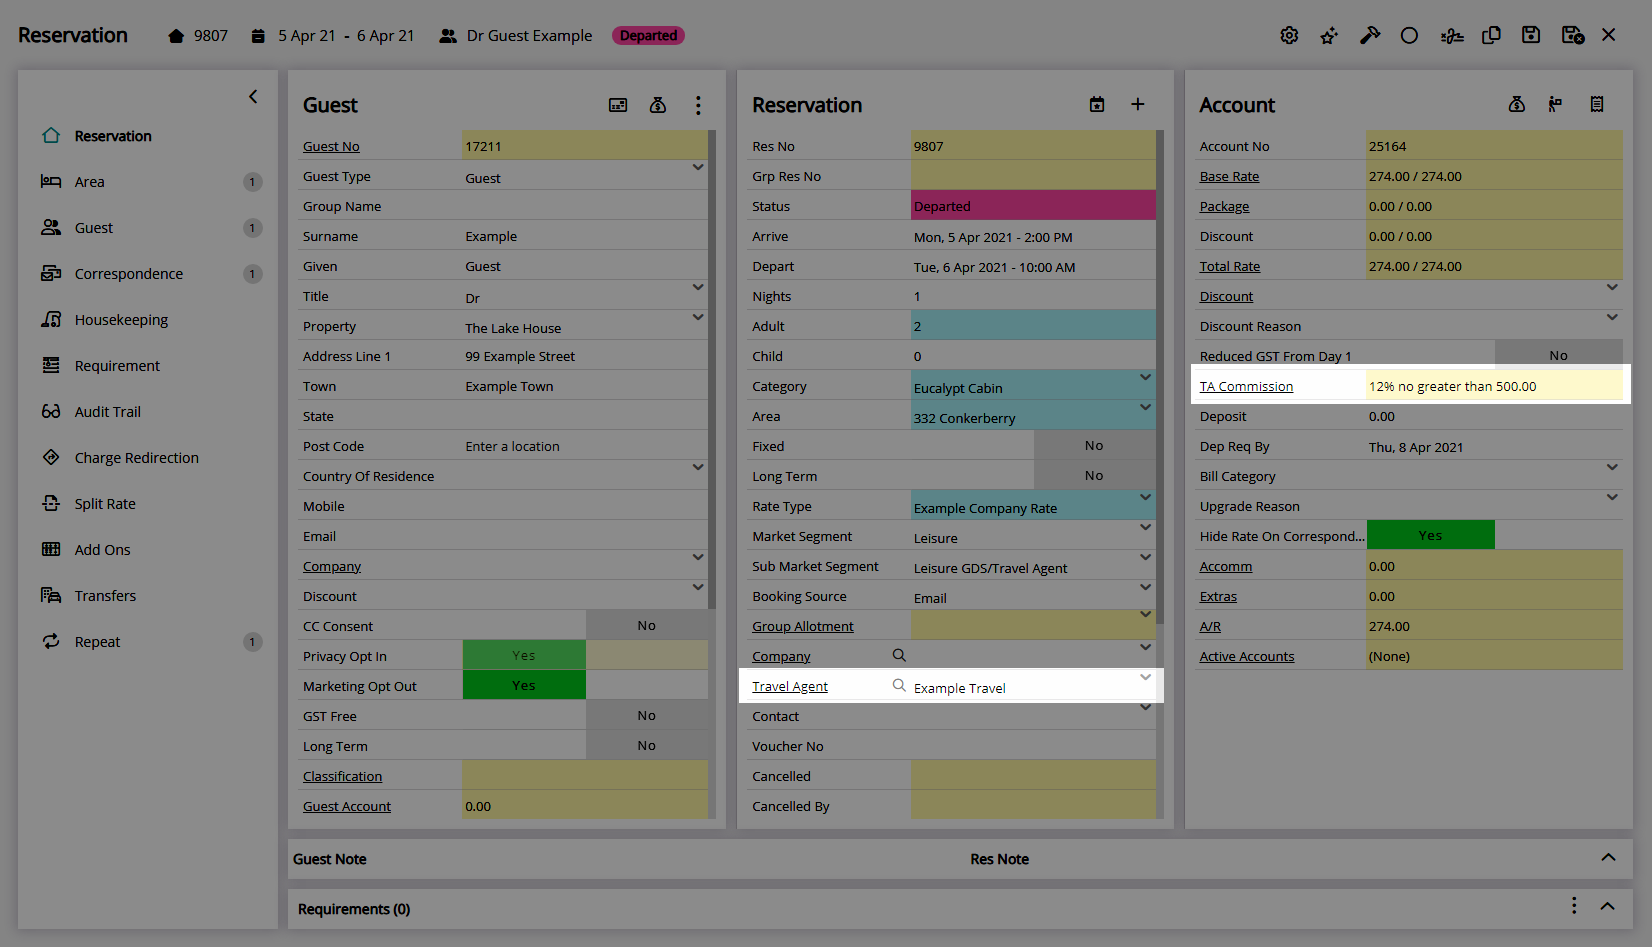Open the receipt icon in Account panel

(1597, 105)
